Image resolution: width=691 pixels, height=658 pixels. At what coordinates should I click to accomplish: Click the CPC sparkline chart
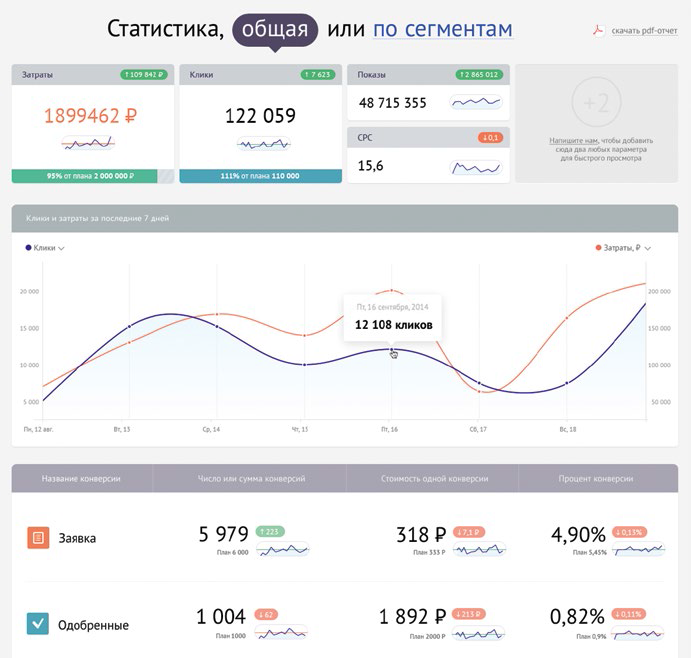[x=476, y=168]
